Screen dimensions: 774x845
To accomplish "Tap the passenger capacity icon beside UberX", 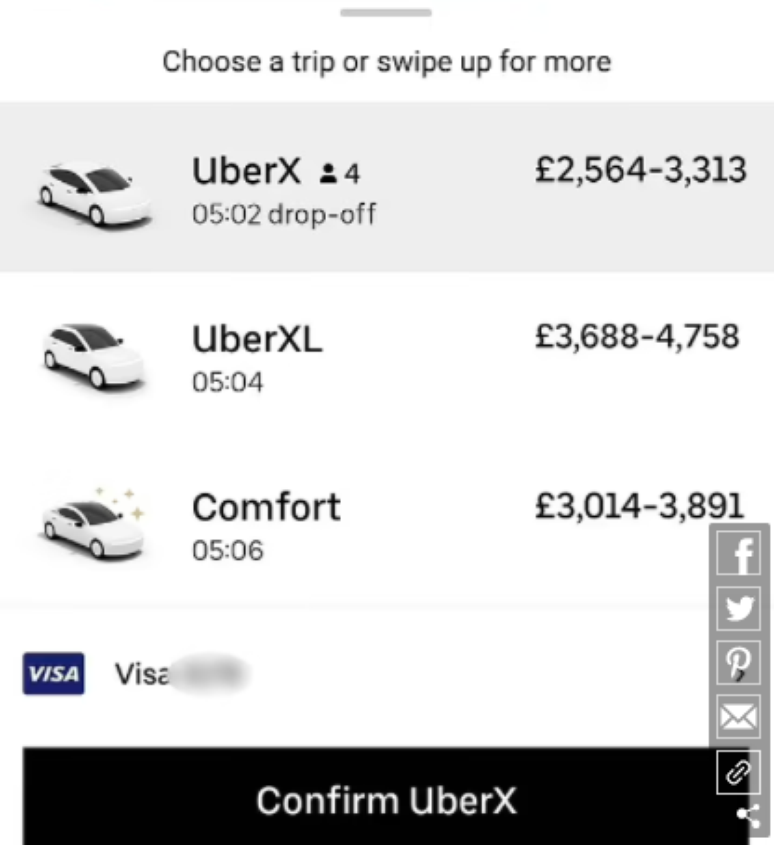I will coord(327,175).
